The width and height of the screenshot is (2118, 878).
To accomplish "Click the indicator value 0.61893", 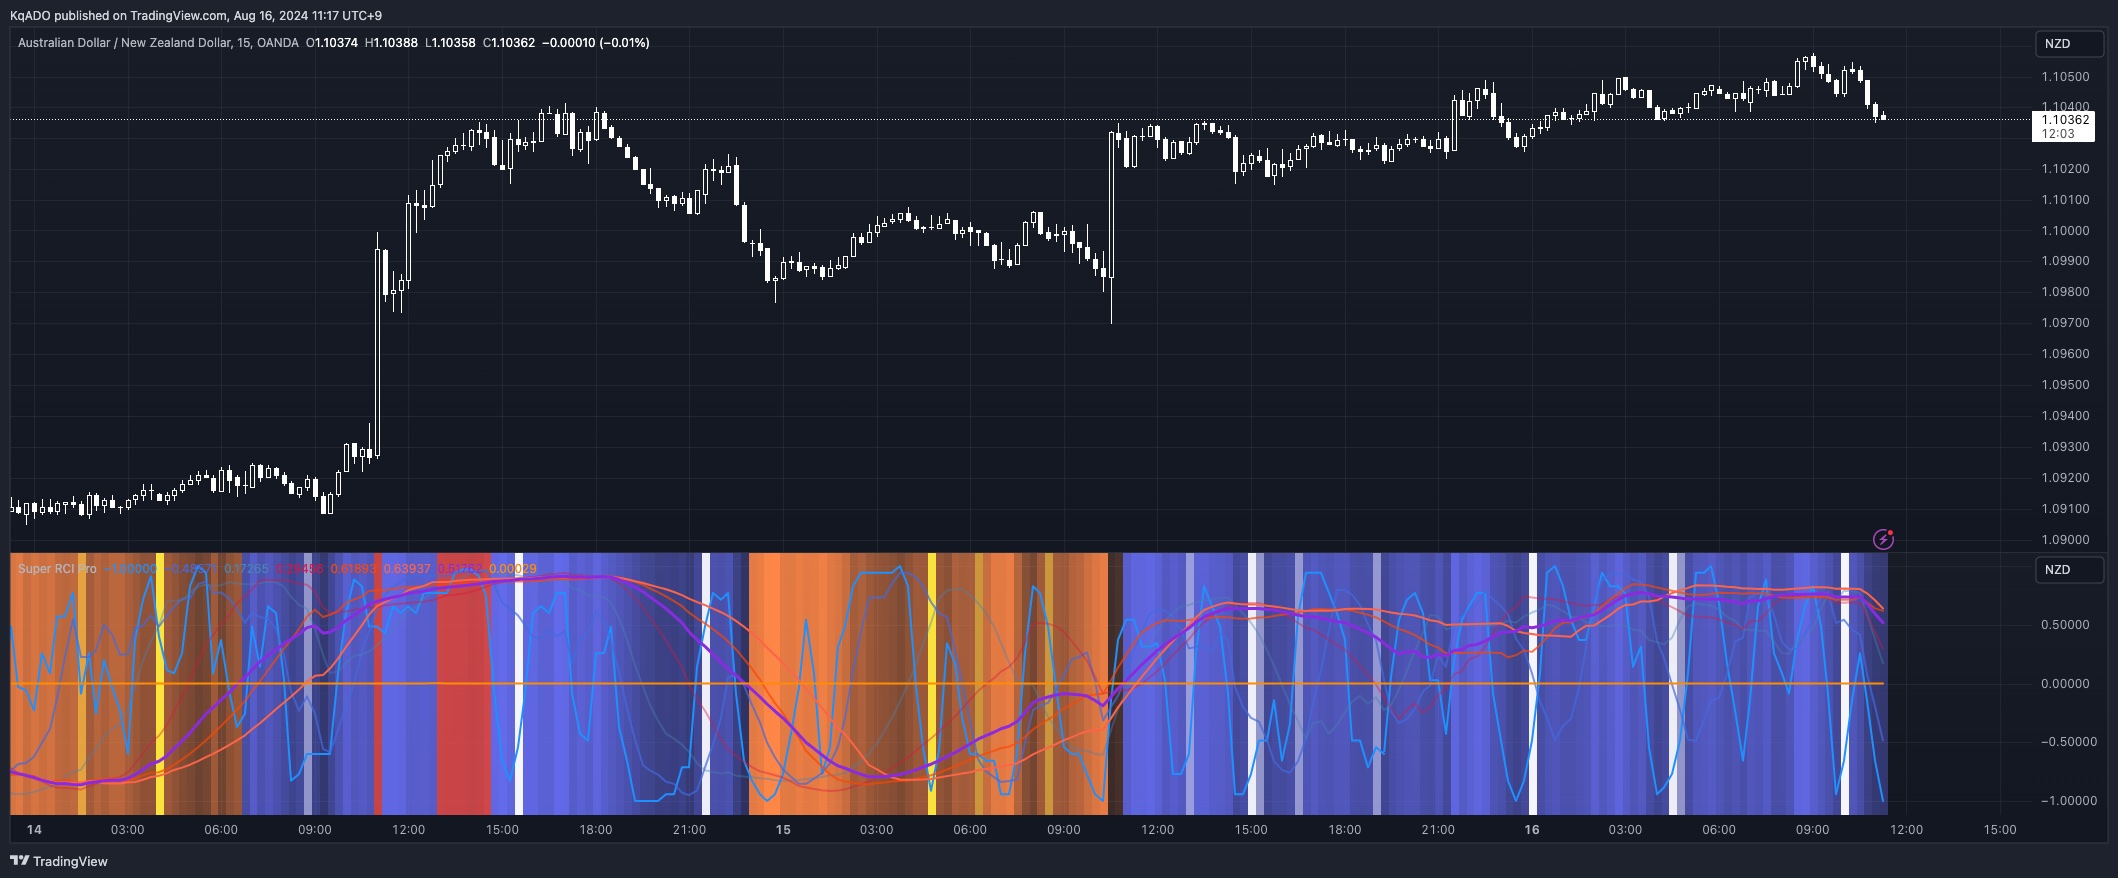I will [353, 569].
